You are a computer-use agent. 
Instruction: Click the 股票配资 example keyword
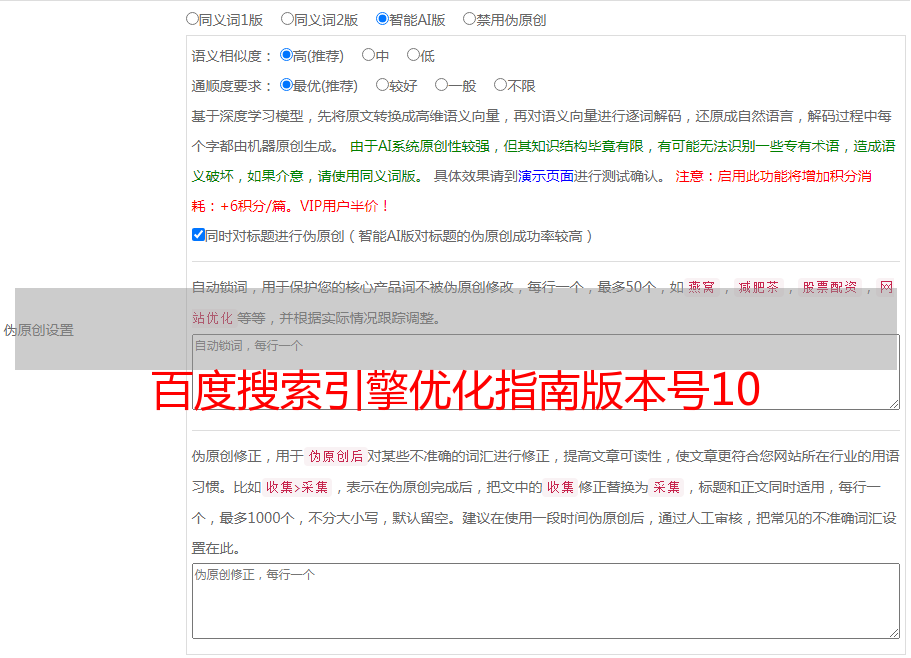tap(830, 287)
